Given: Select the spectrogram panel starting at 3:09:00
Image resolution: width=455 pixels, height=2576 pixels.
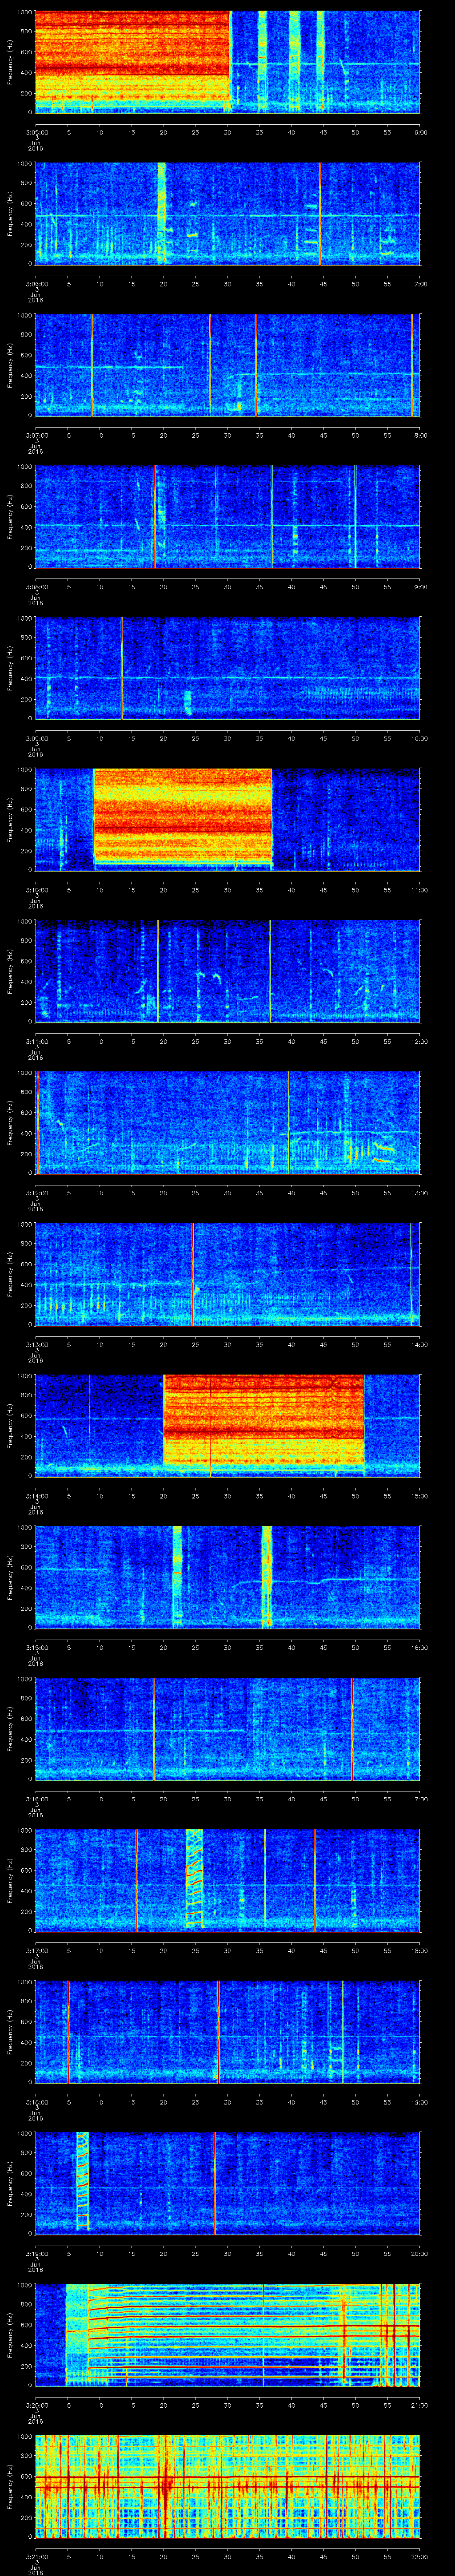Looking at the screenshot, I should [x=228, y=668].
